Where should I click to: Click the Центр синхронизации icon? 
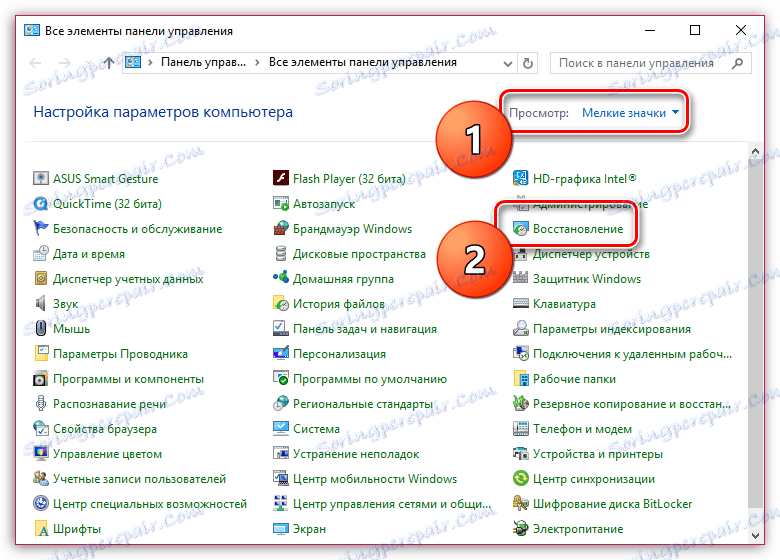point(520,478)
